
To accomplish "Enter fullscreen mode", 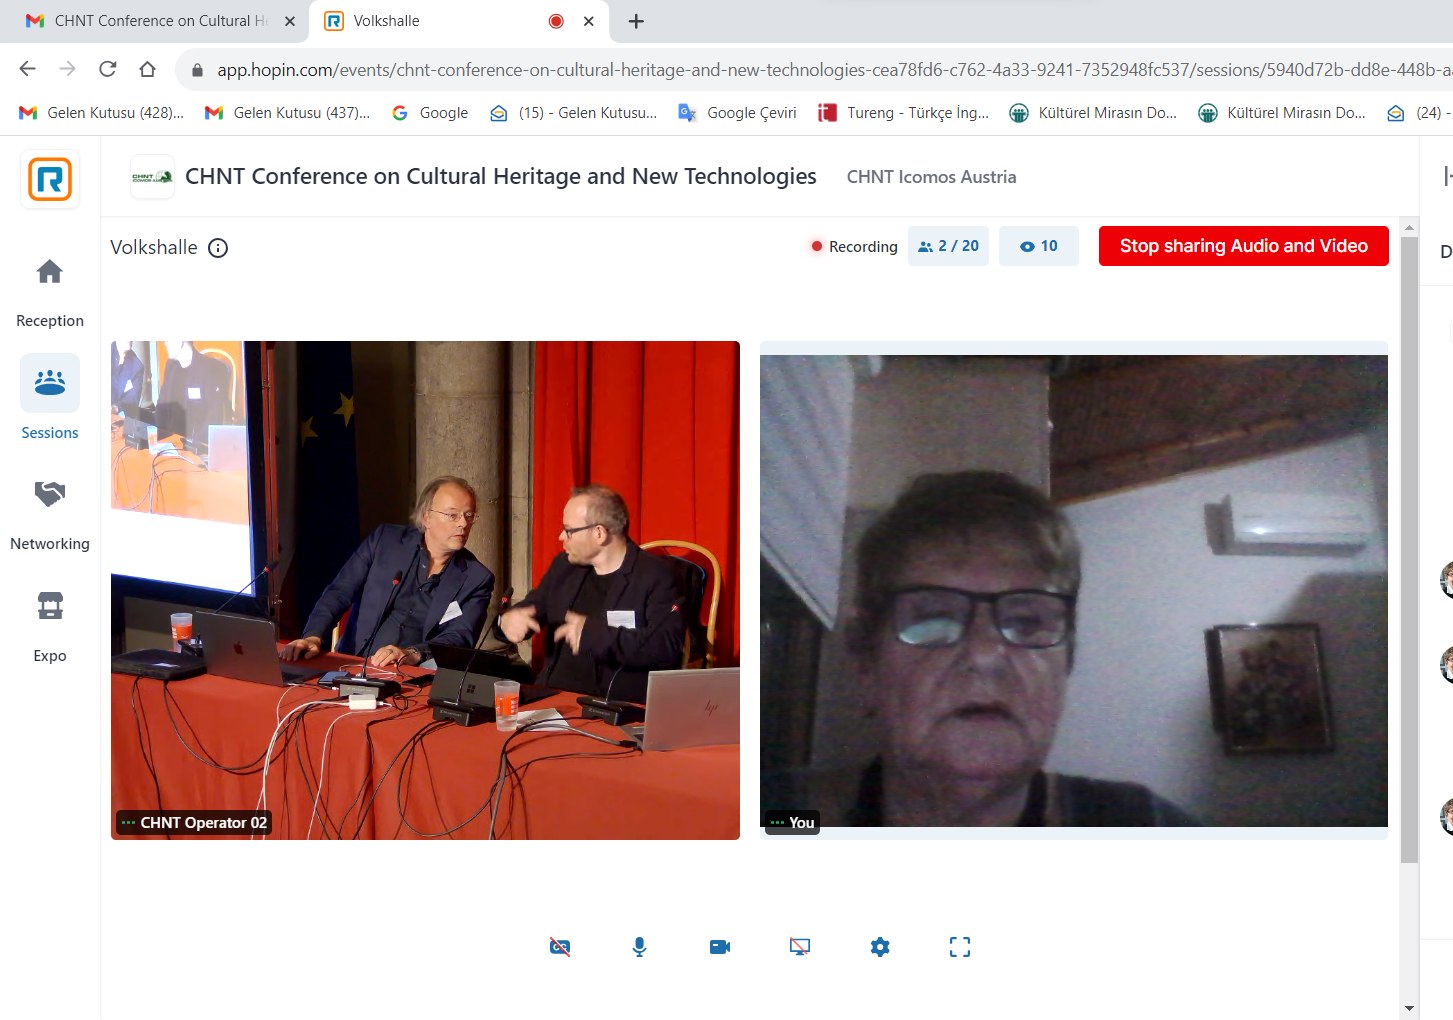I will (960, 947).
